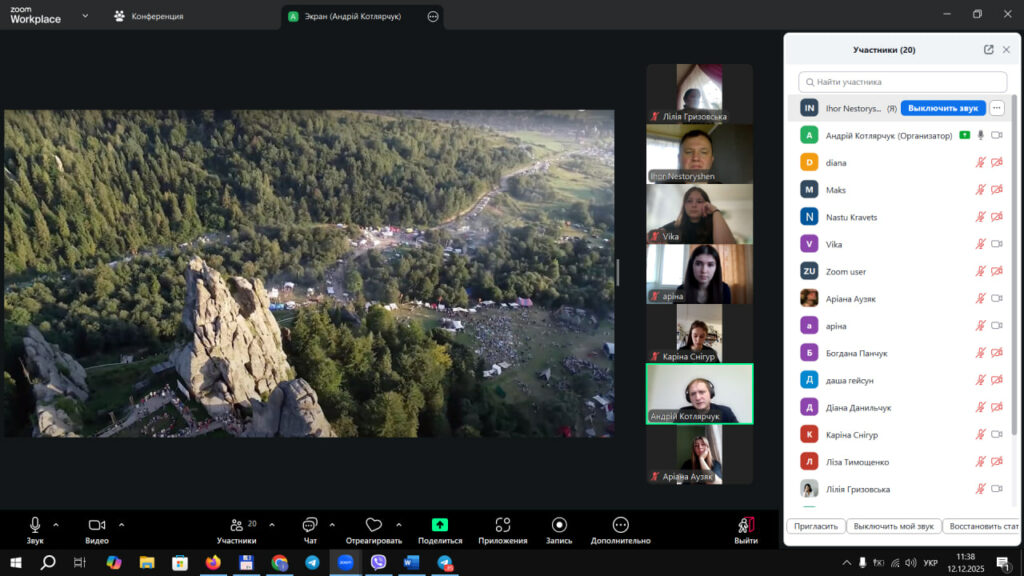Switch to the Конференция tab
Viewport: 1024px width, 576px height.
148,16
